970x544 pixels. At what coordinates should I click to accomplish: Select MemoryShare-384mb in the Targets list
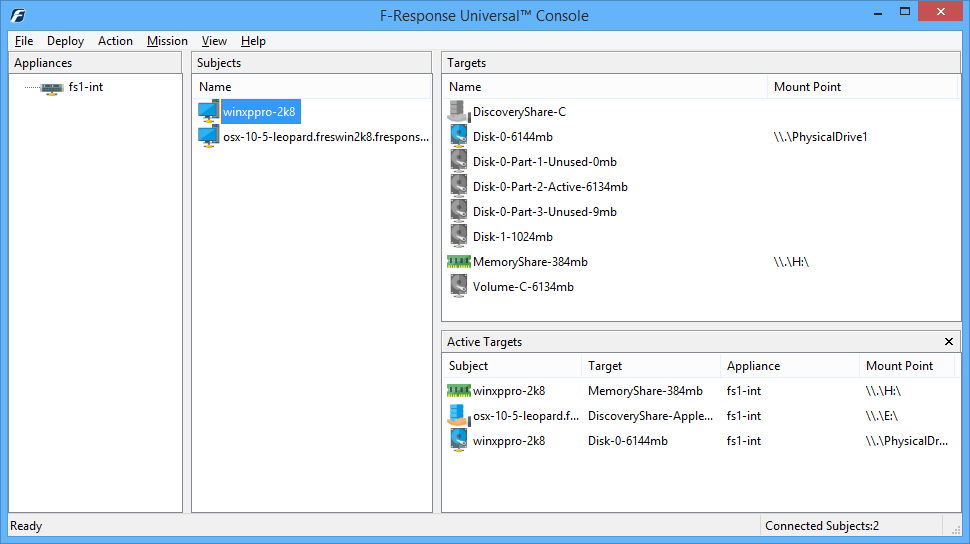pyautogui.click(x=530, y=262)
